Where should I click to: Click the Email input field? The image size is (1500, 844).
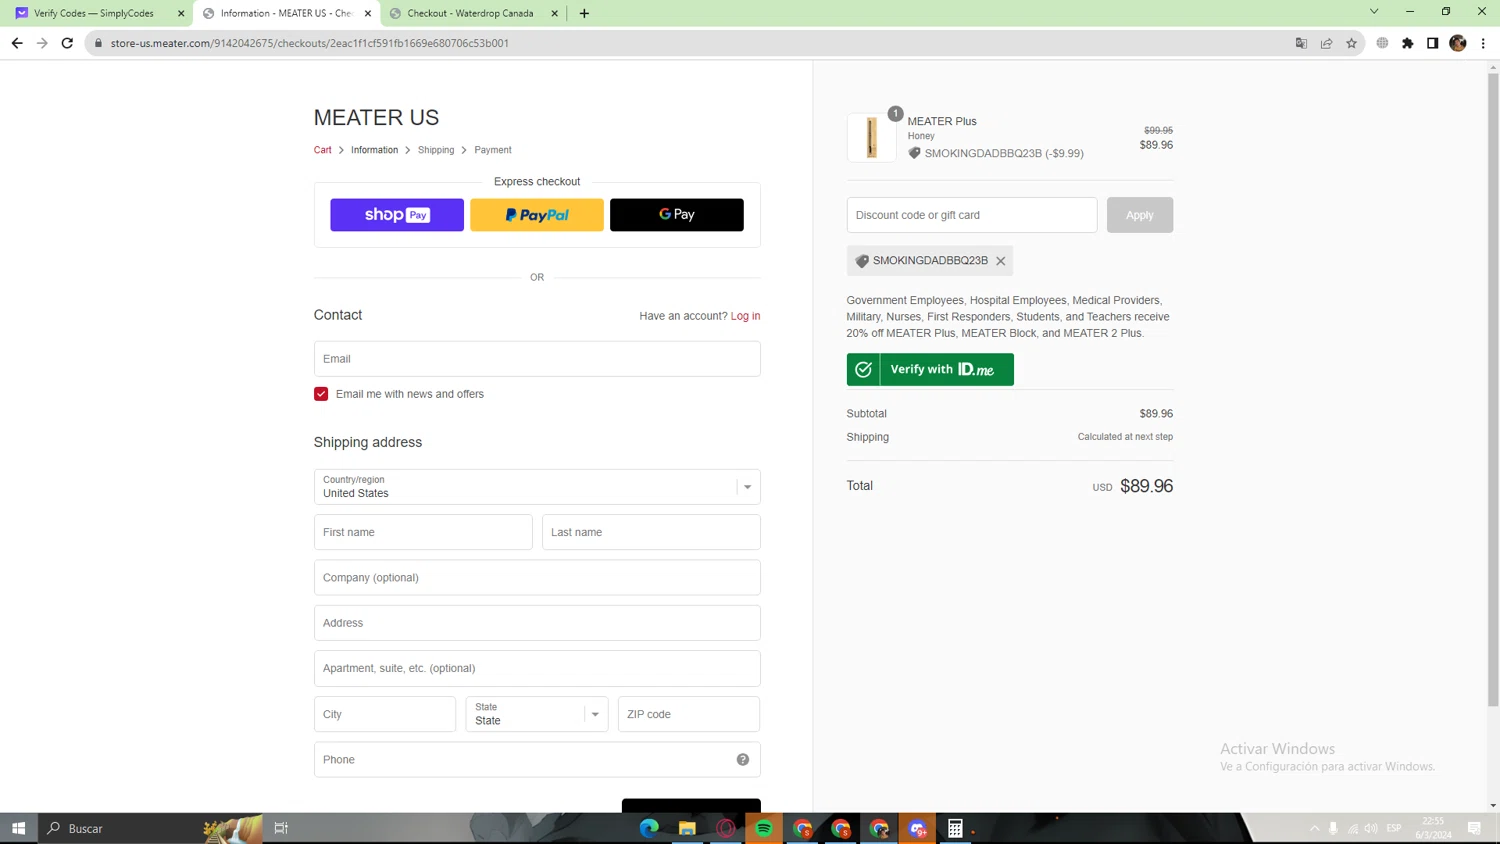coord(537,359)
